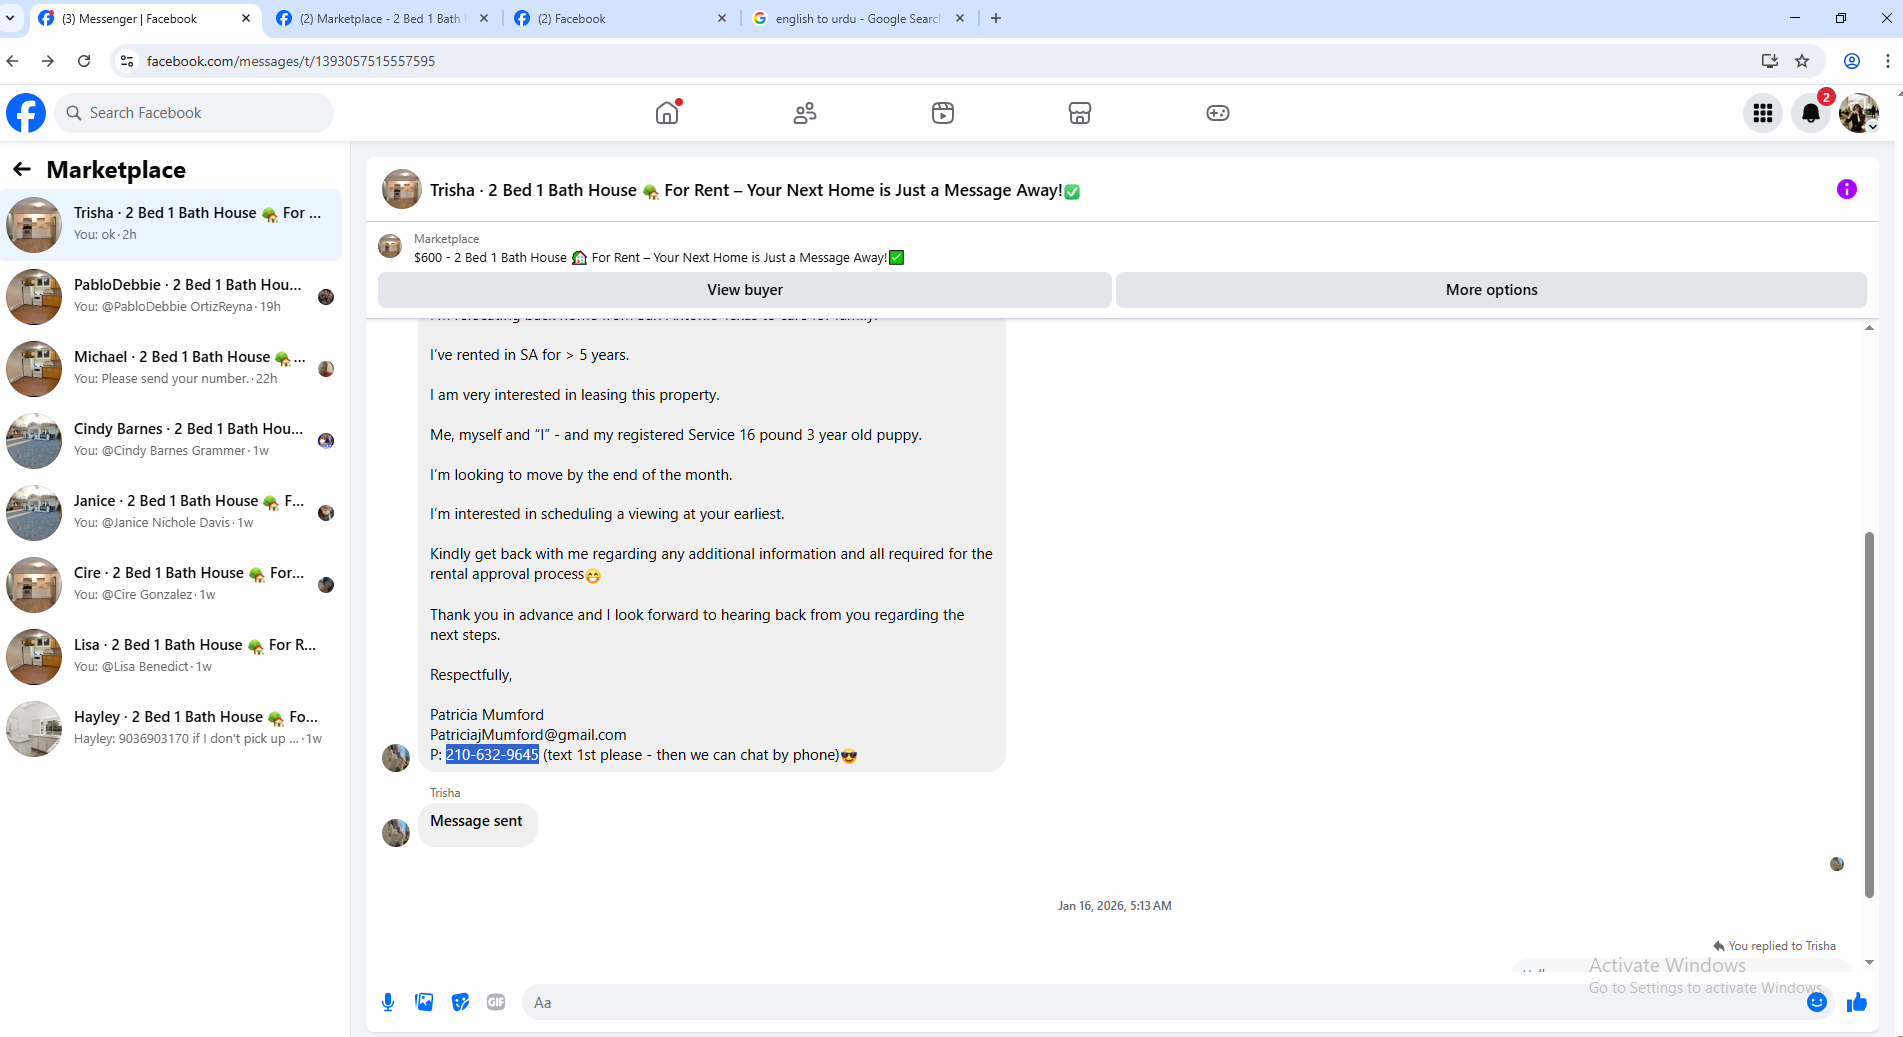Install app icon in address bar
This screenshot has width=1903, height=1037.
coord(1770,61)
